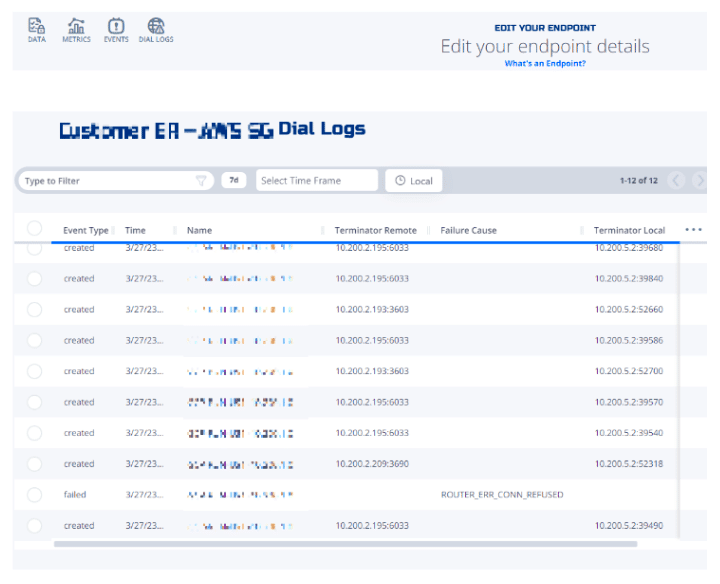This screenshot has width=720, height=584.
Task: Open the Metrics chart icon
Action: [x=77, y=27]
